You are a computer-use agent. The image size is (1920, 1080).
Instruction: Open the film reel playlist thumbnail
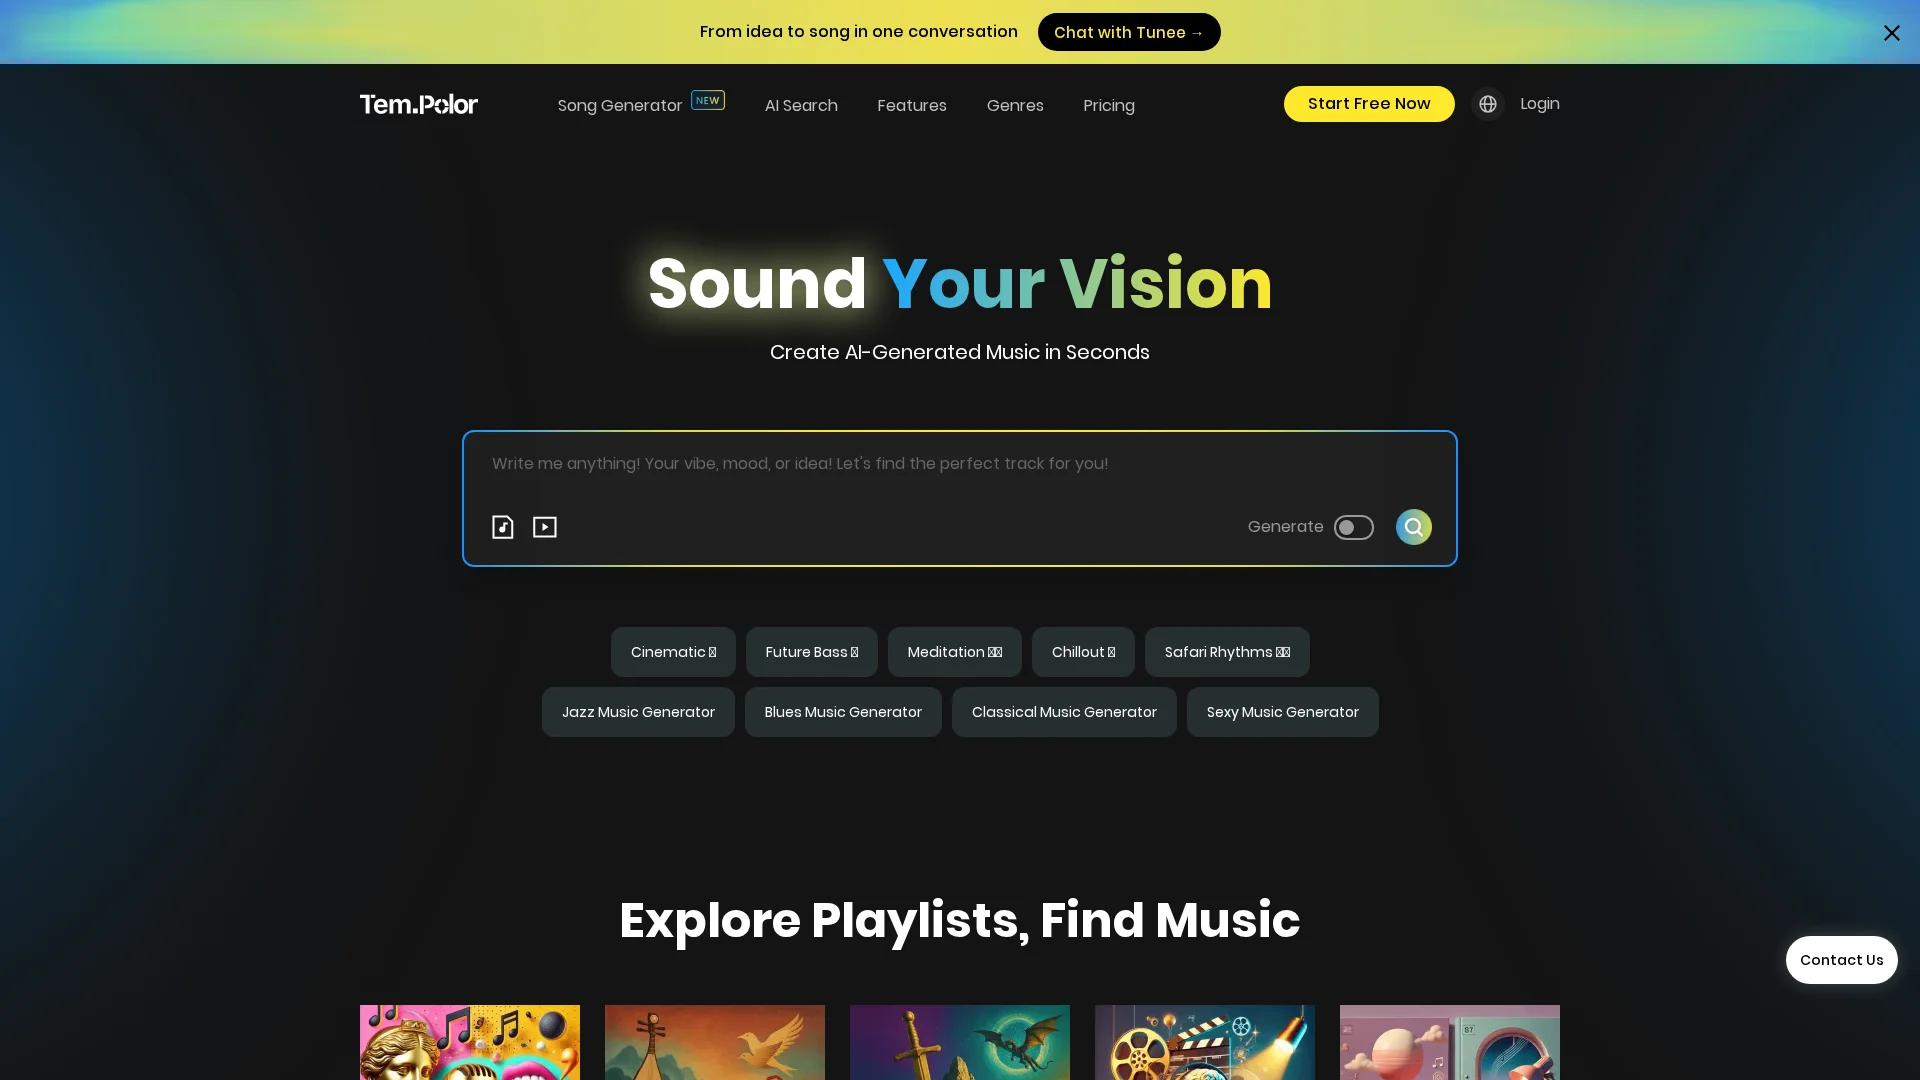point(1205,1042)
